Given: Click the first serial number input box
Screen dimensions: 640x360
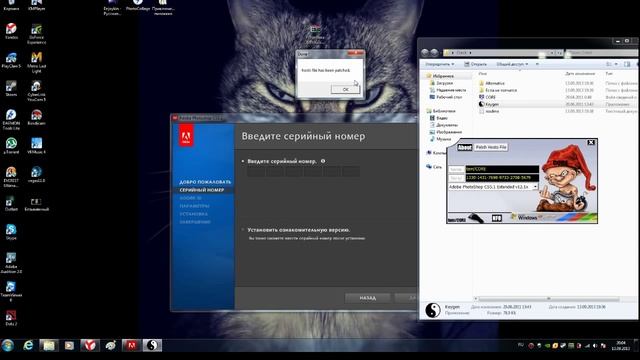Looking at the screenshot, I should point(256,171).
